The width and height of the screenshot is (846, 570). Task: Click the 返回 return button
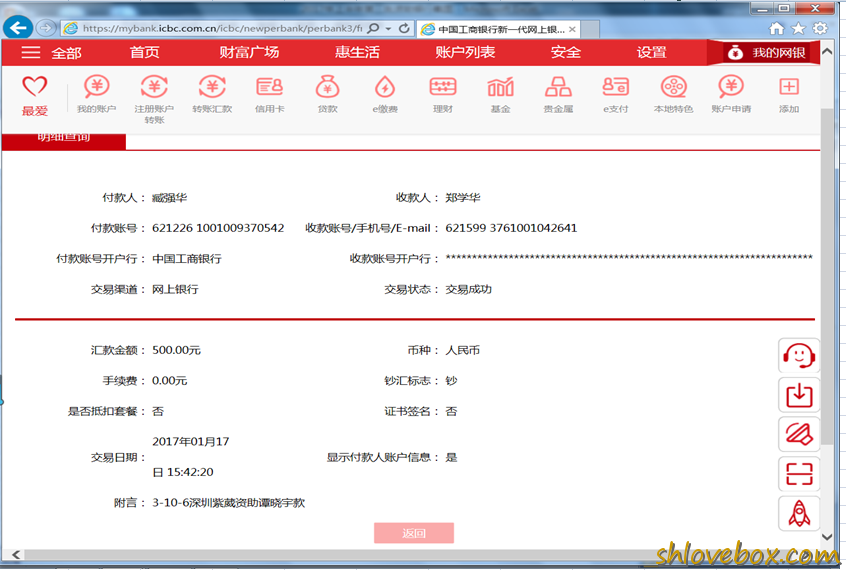point(414,533)
